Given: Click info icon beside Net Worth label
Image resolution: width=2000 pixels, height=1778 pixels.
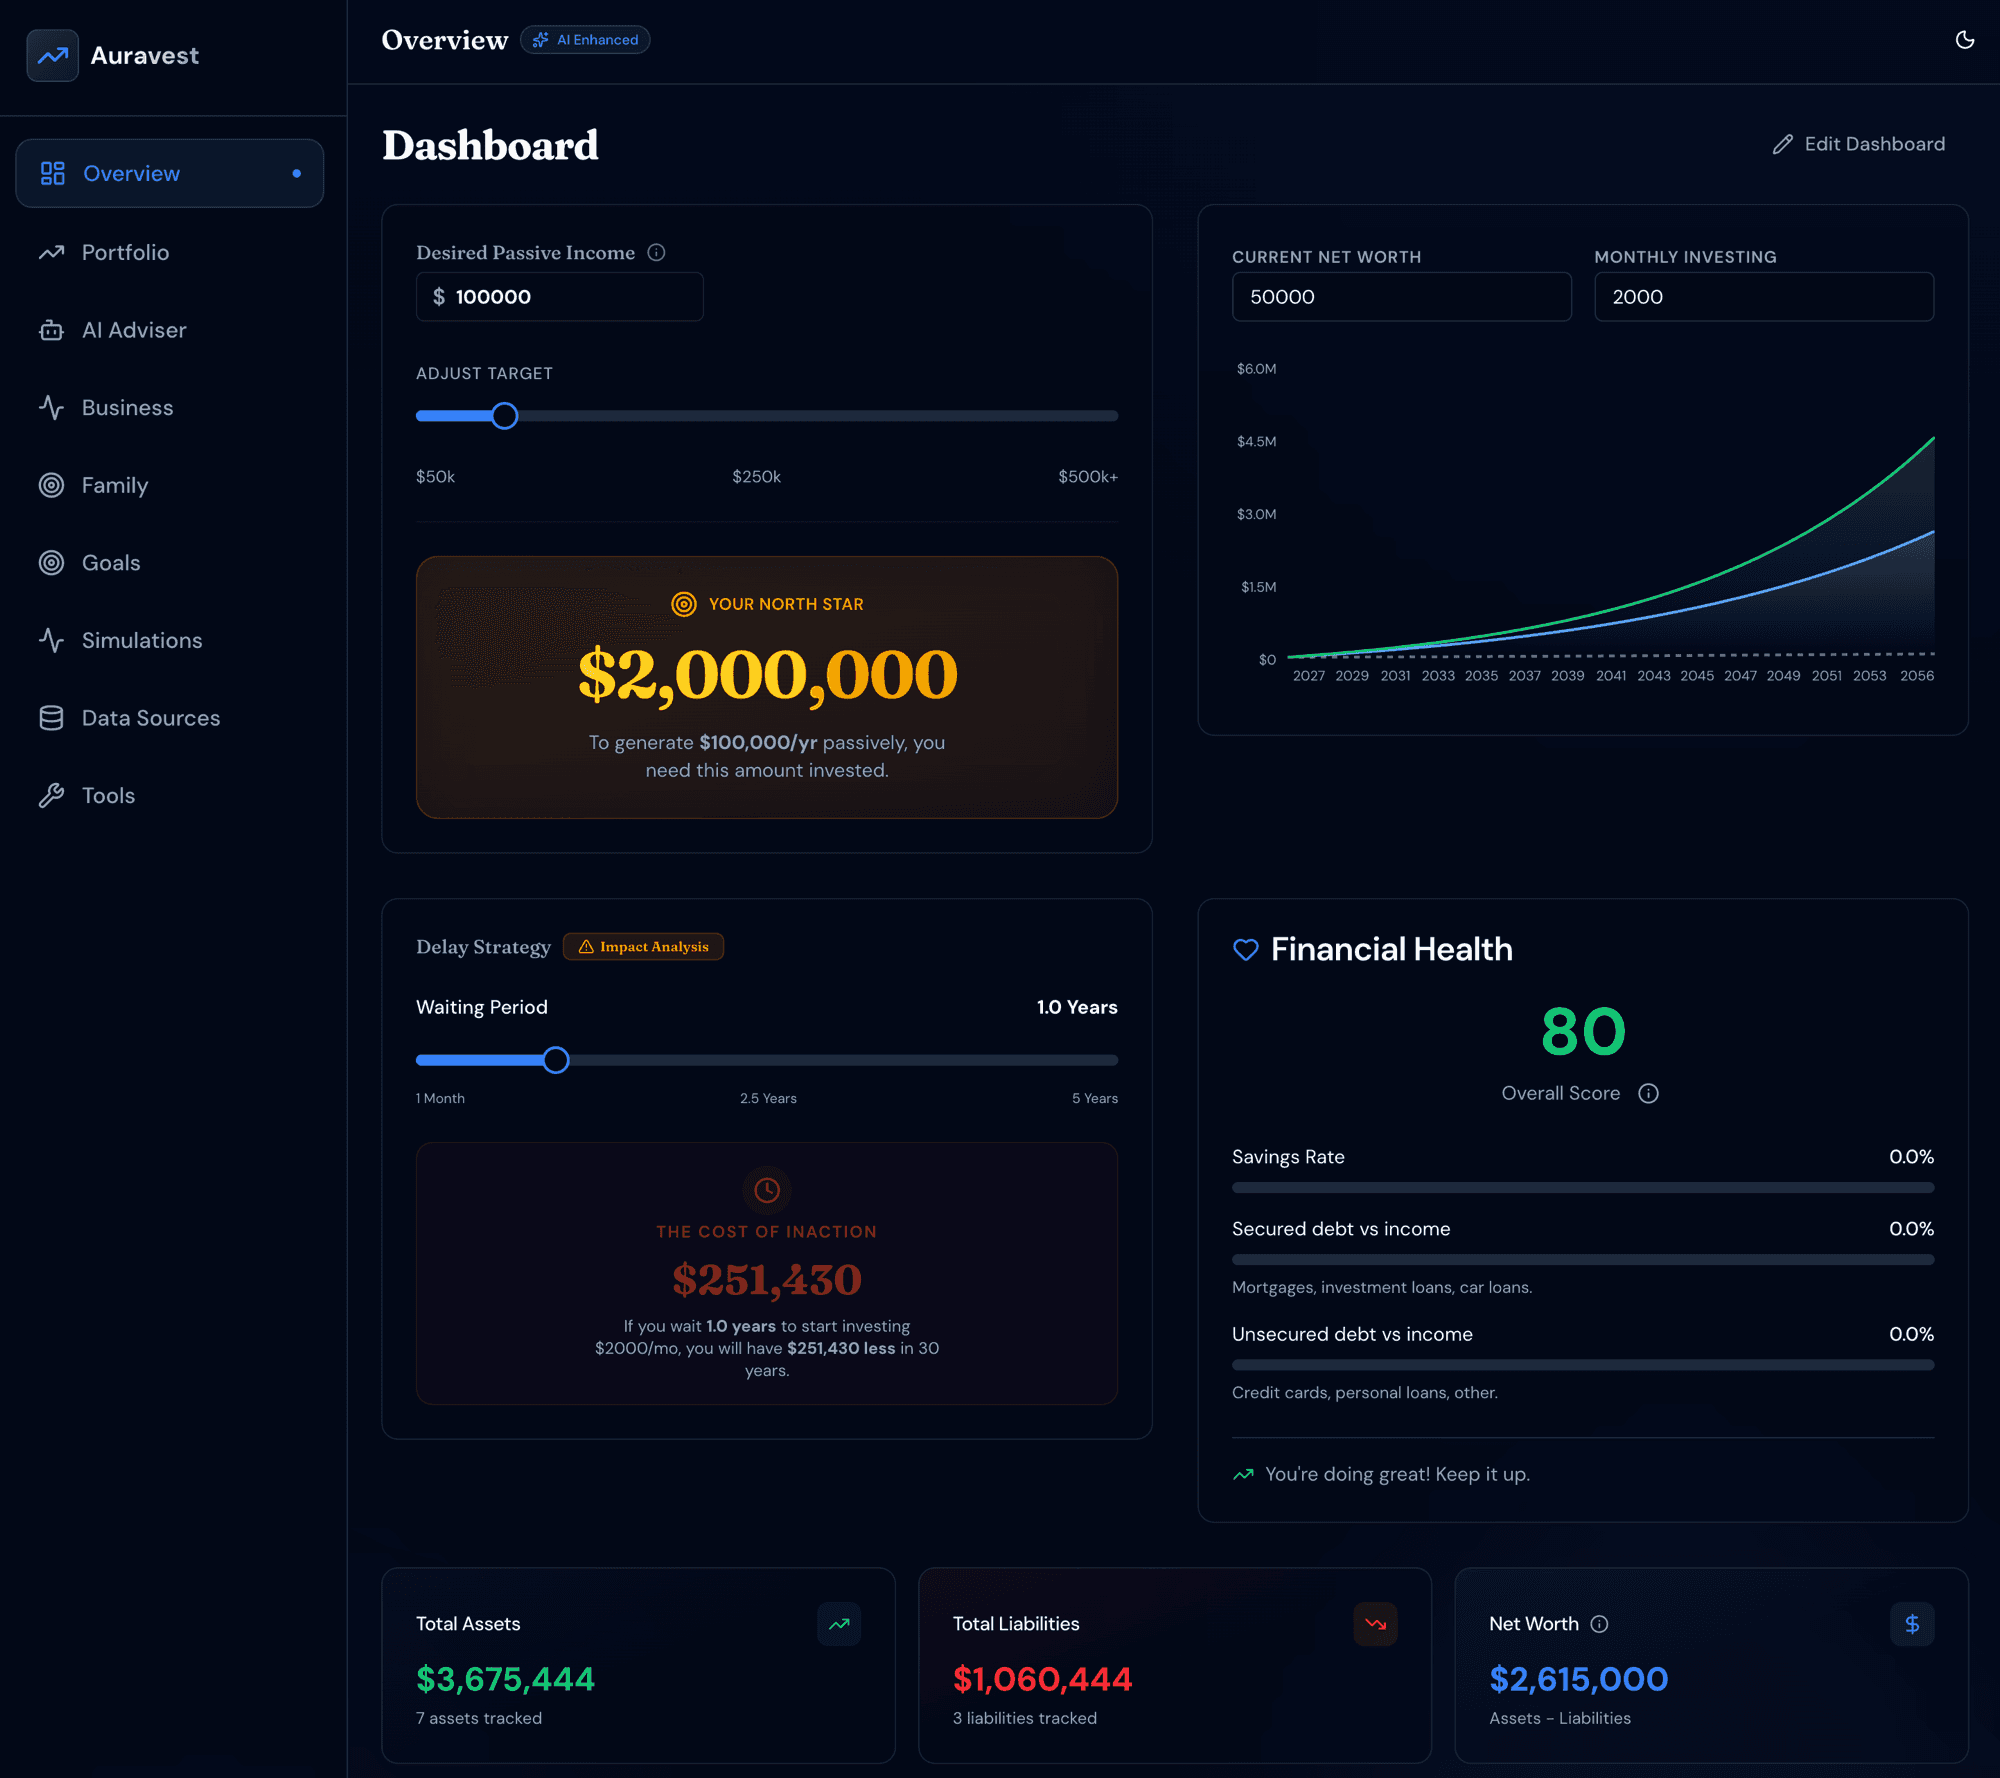Looking at the screenshot, I should point(1600,1624).
